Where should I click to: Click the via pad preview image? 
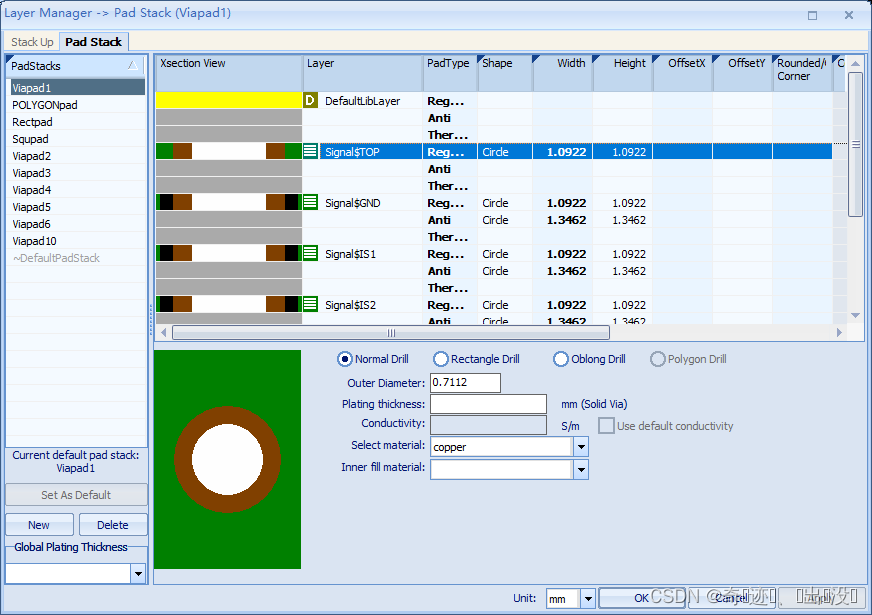pos(227,459)
